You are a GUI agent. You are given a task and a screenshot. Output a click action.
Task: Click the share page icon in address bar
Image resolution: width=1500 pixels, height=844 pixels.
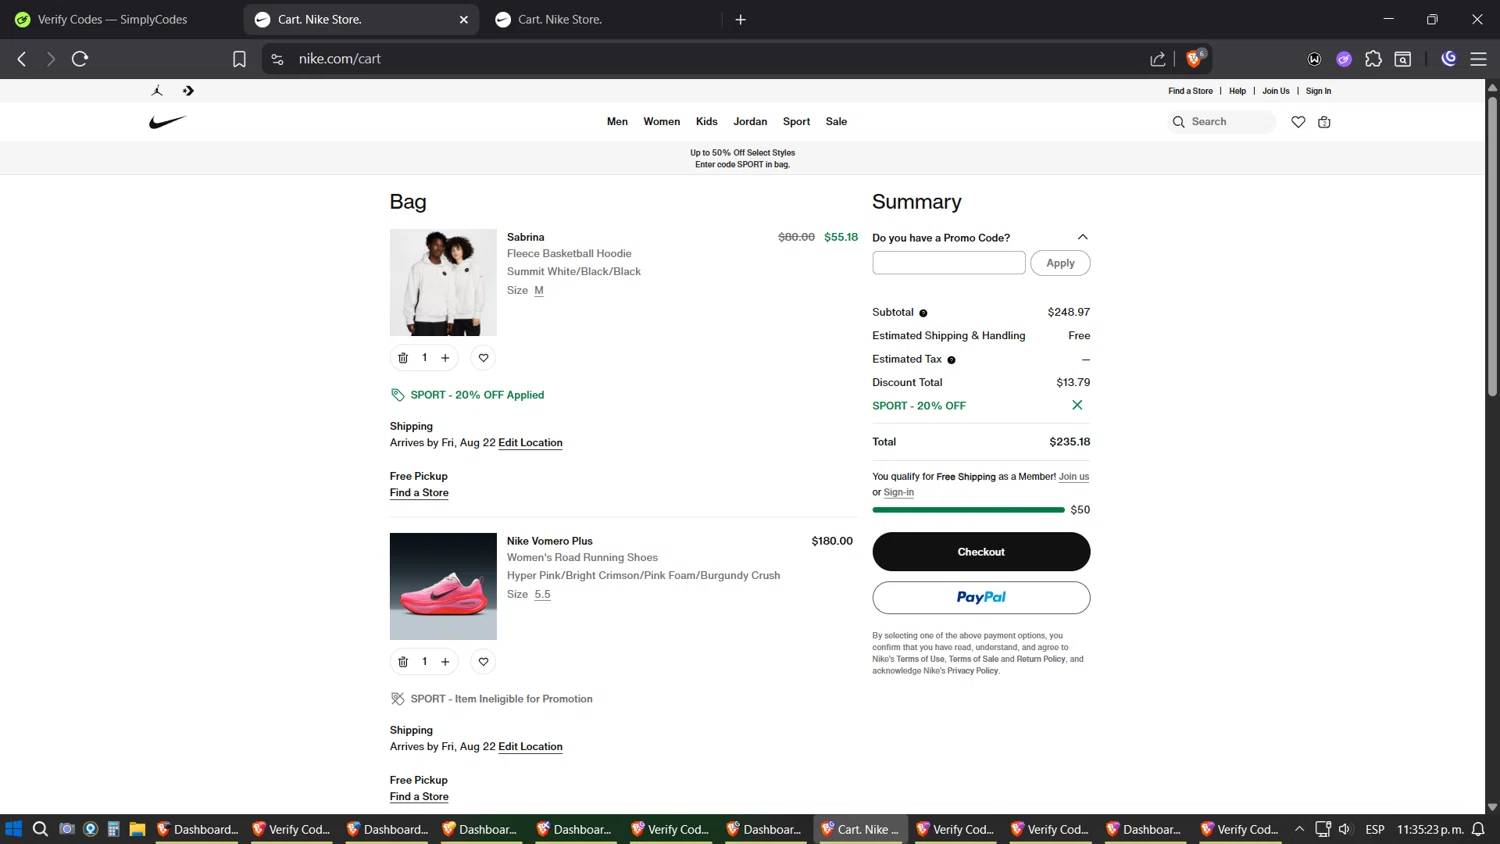click(1158, 59)
